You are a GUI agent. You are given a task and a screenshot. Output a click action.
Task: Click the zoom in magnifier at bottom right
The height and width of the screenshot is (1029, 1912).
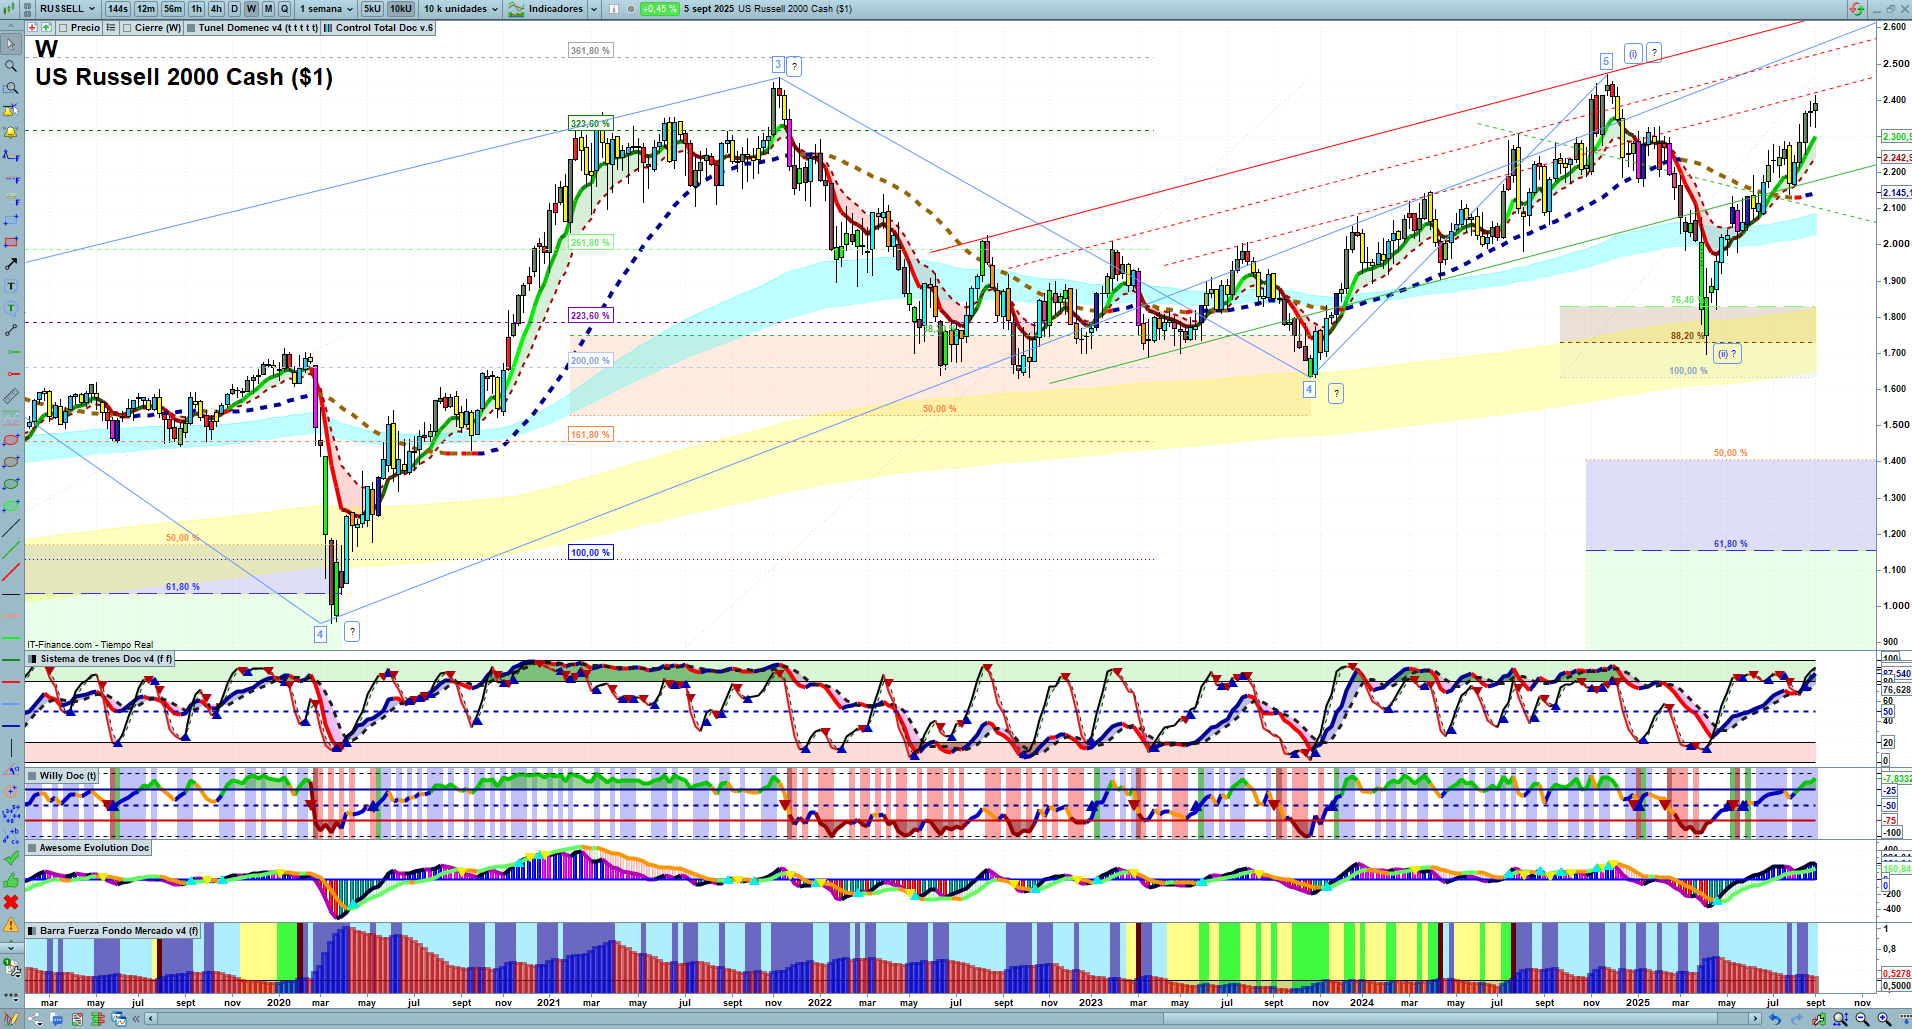(1884, 1019)
